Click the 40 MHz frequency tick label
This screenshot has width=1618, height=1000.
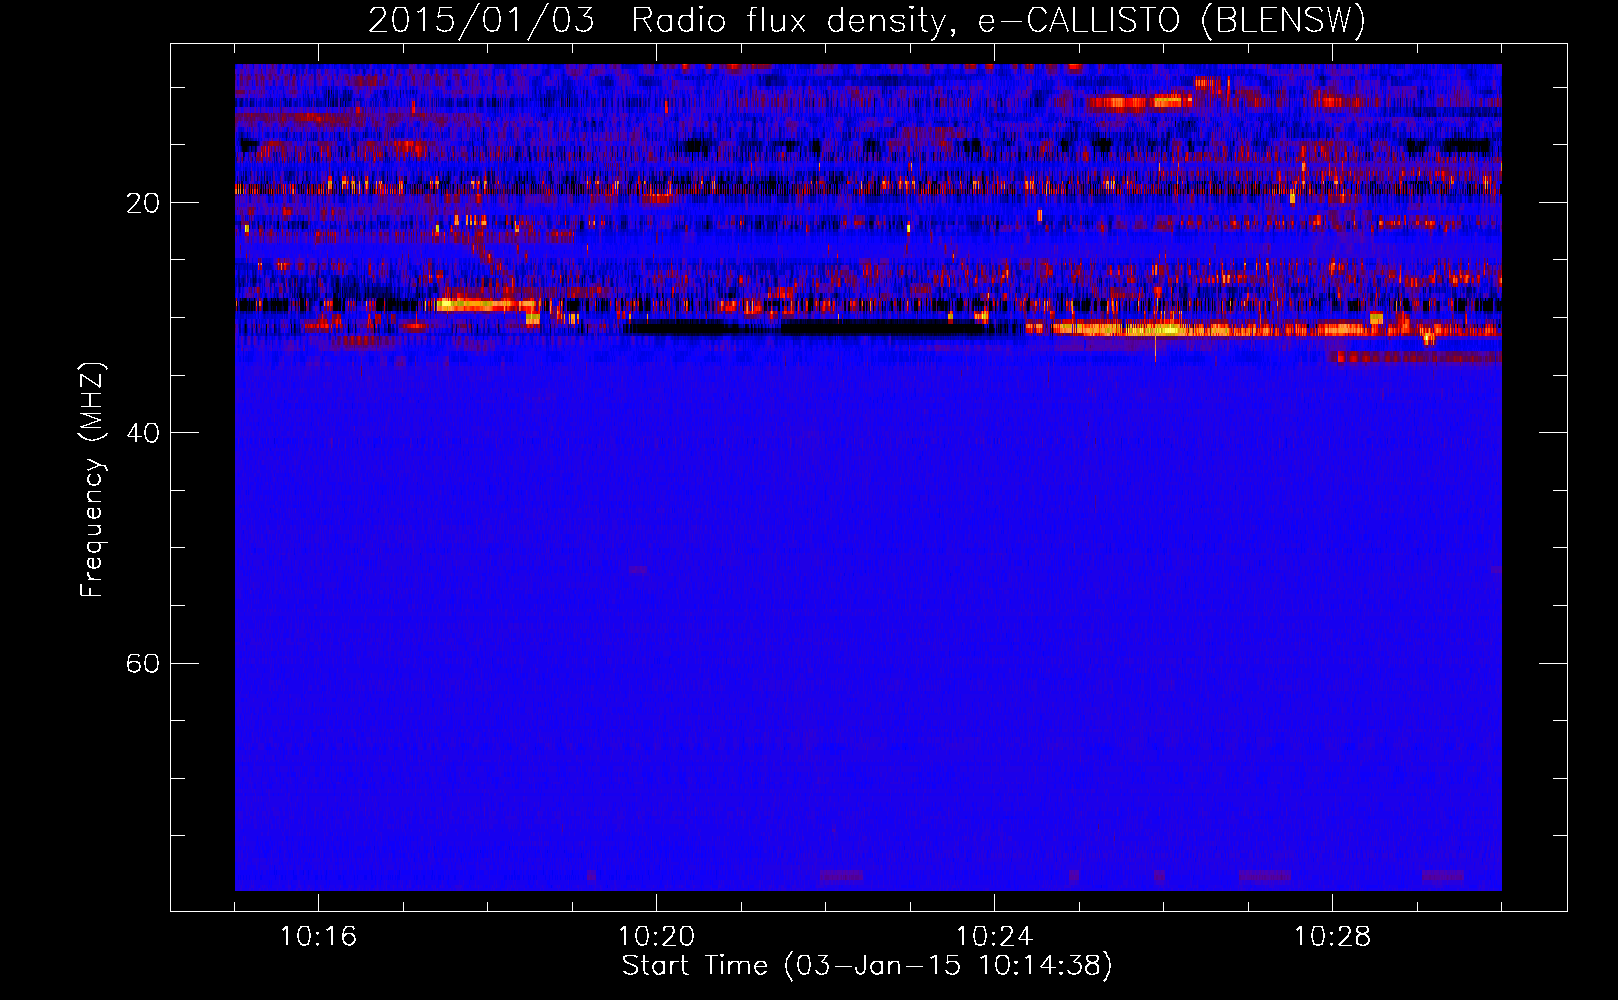click(x=143, y=433)
